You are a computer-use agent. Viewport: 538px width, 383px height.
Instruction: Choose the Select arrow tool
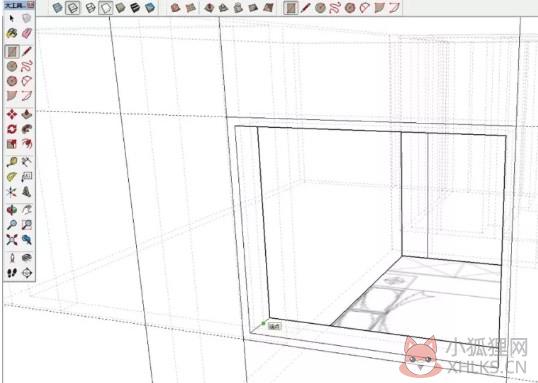coord(12,18)
